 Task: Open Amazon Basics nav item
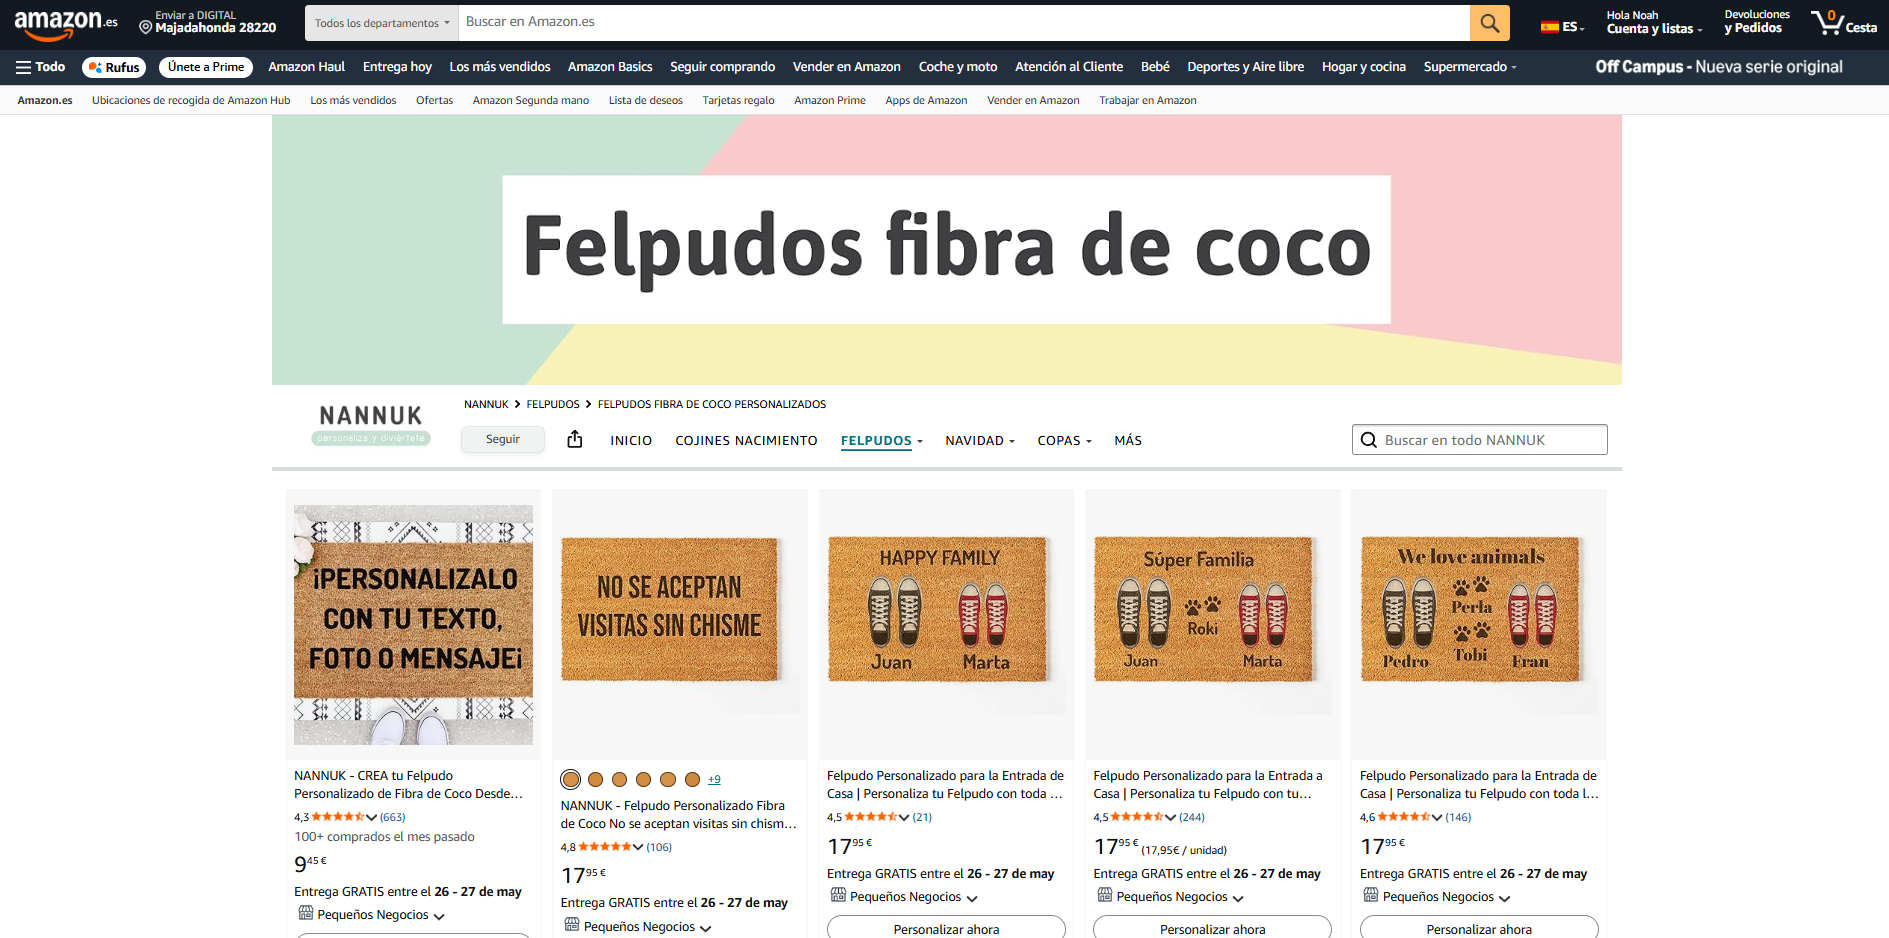[610, 67]
